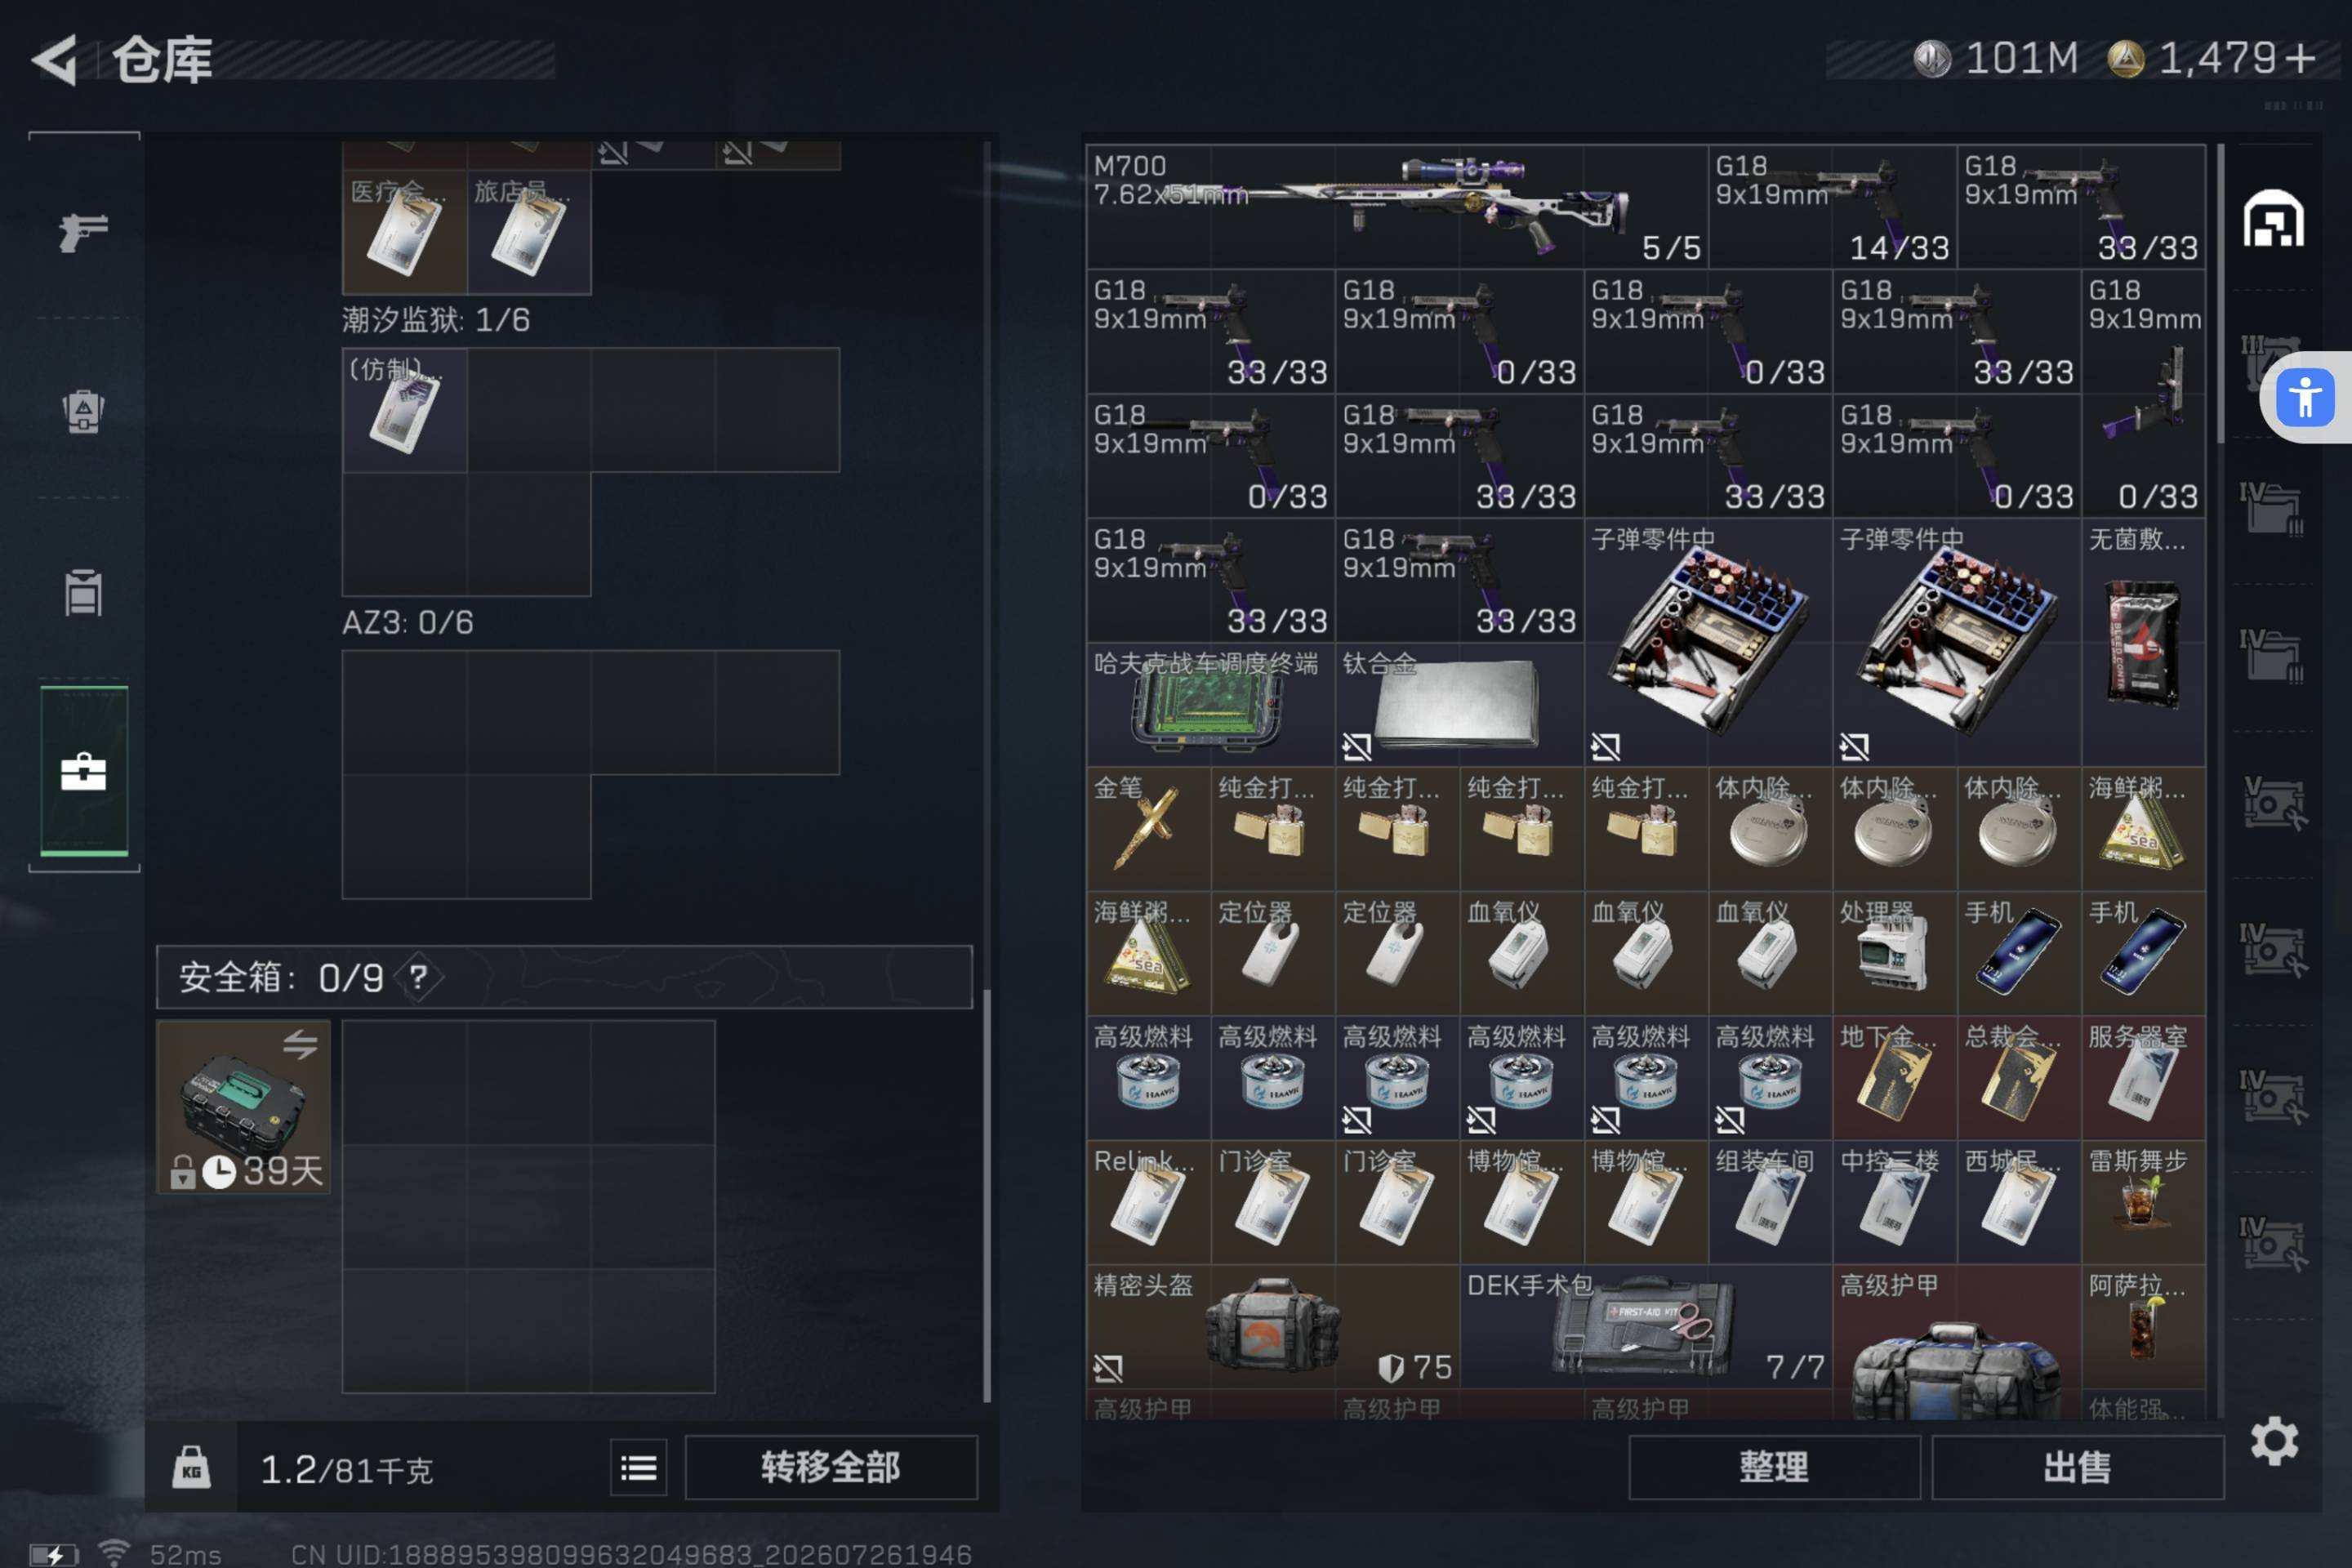
Task: Select the 服务器室 keycard
Action: click(2143, 1077)
